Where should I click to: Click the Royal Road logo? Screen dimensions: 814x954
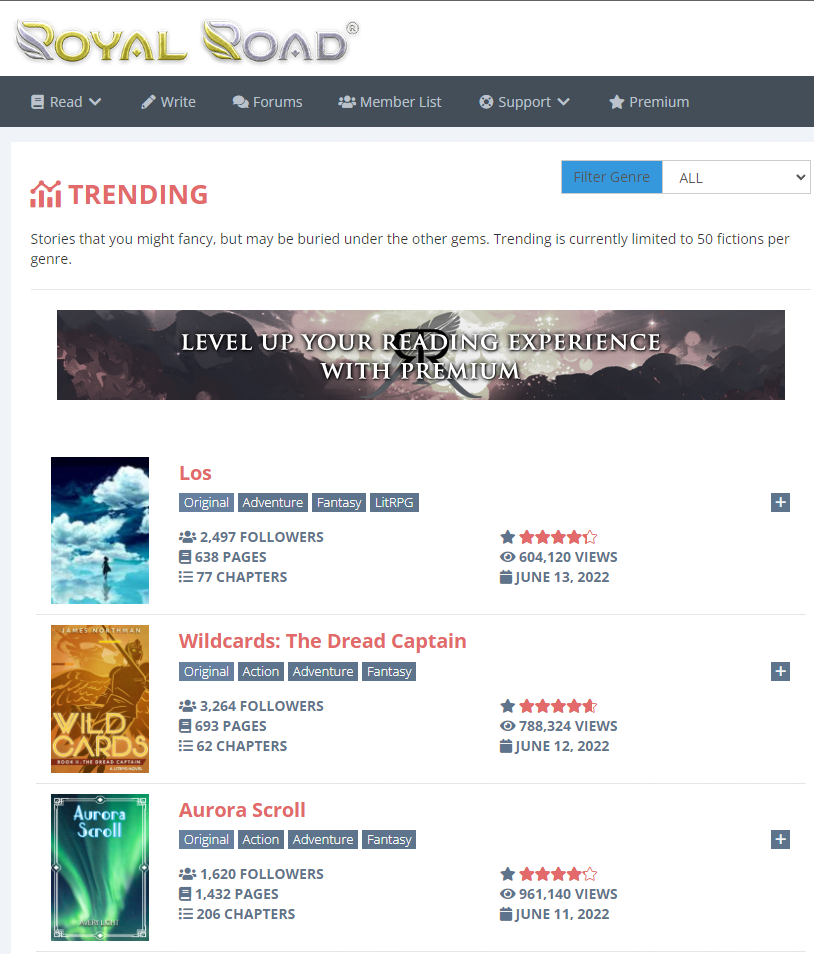tap(187, 42)
